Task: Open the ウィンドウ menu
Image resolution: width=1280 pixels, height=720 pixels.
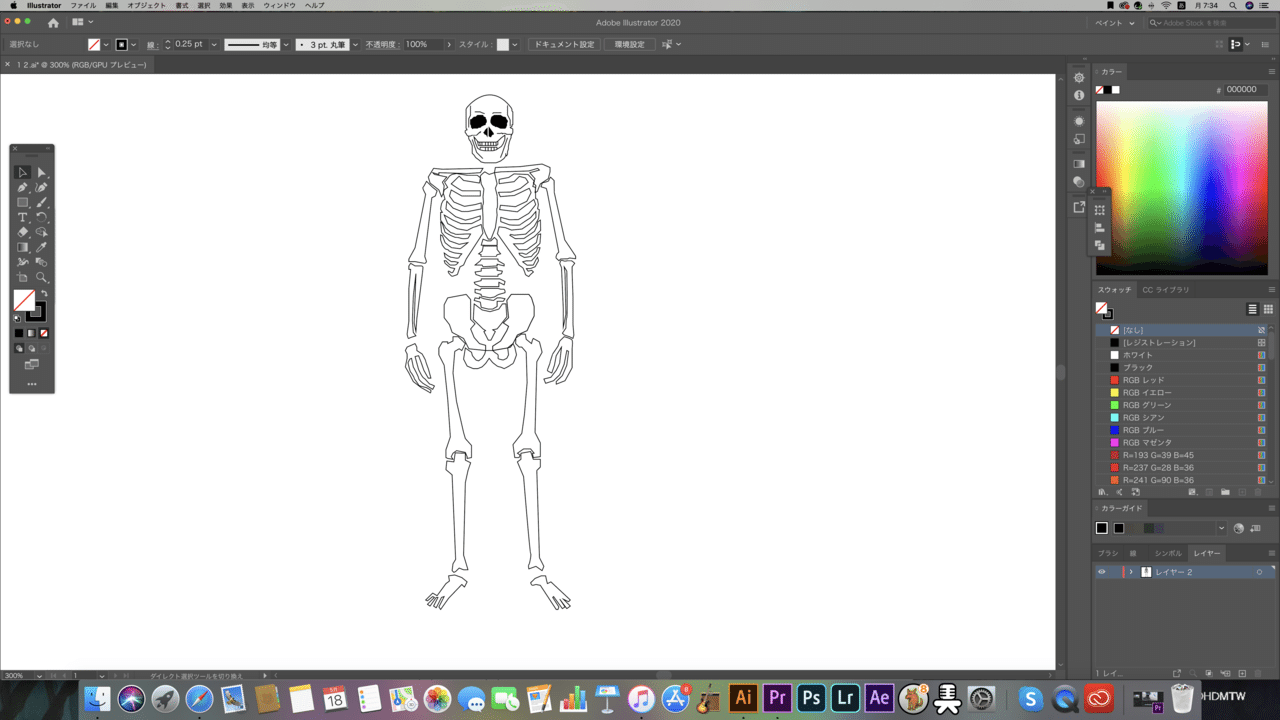Action: 279,5
